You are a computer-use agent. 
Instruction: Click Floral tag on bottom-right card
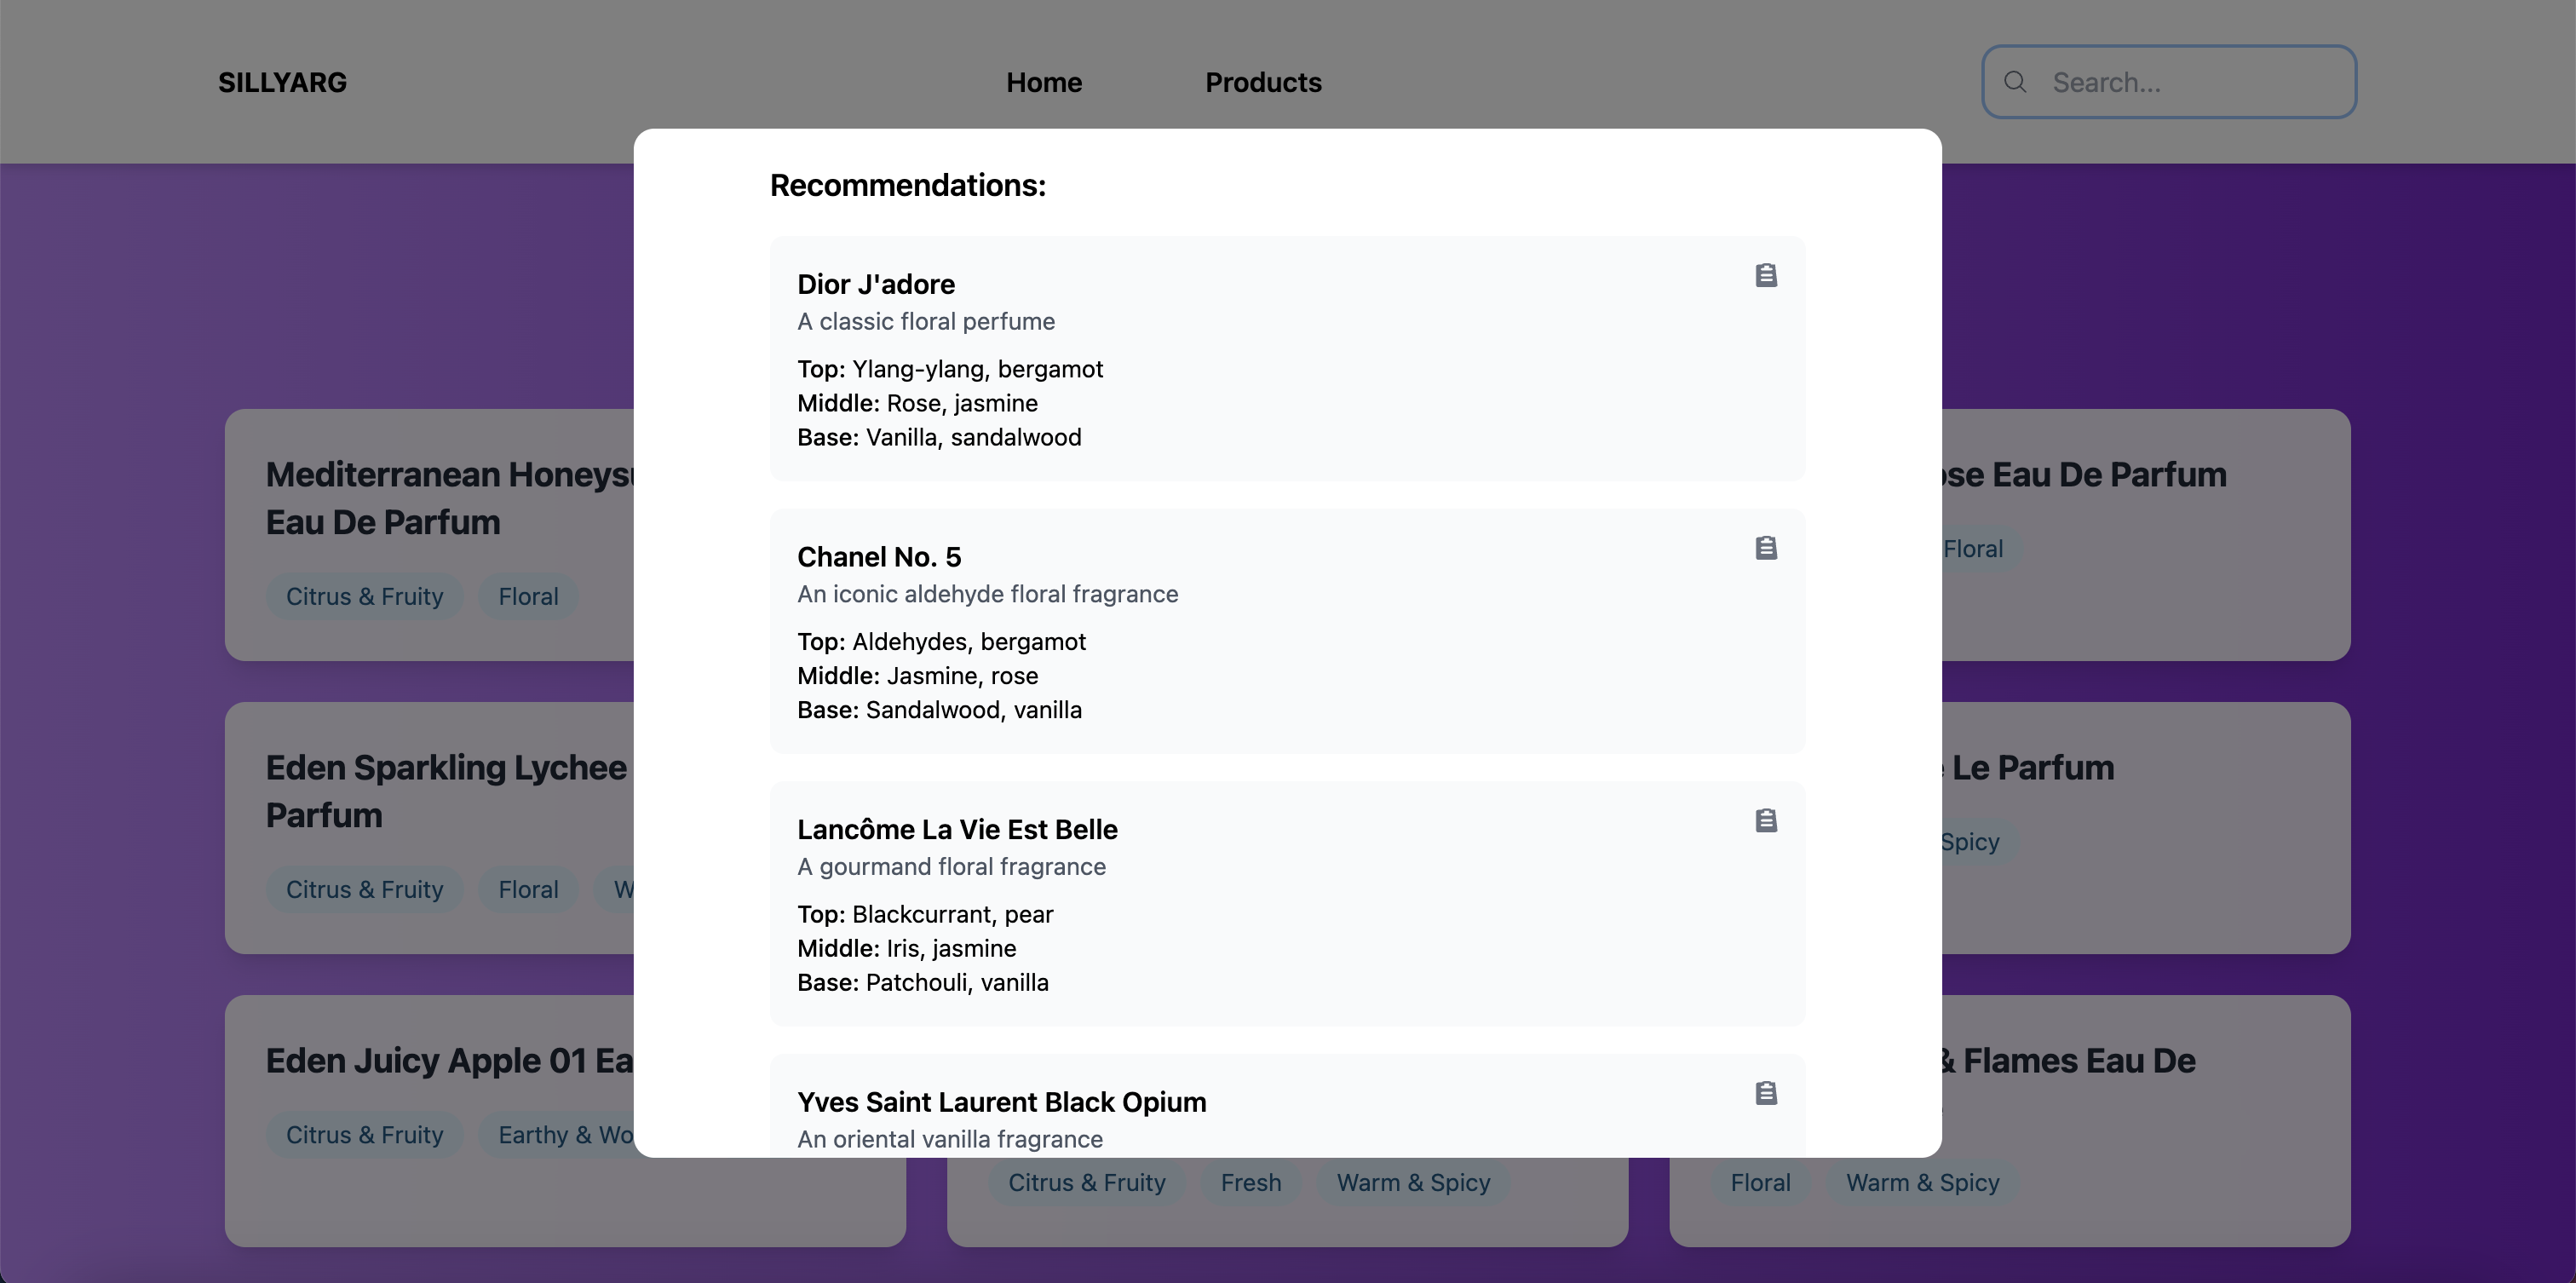(x=1760, y=1183)
